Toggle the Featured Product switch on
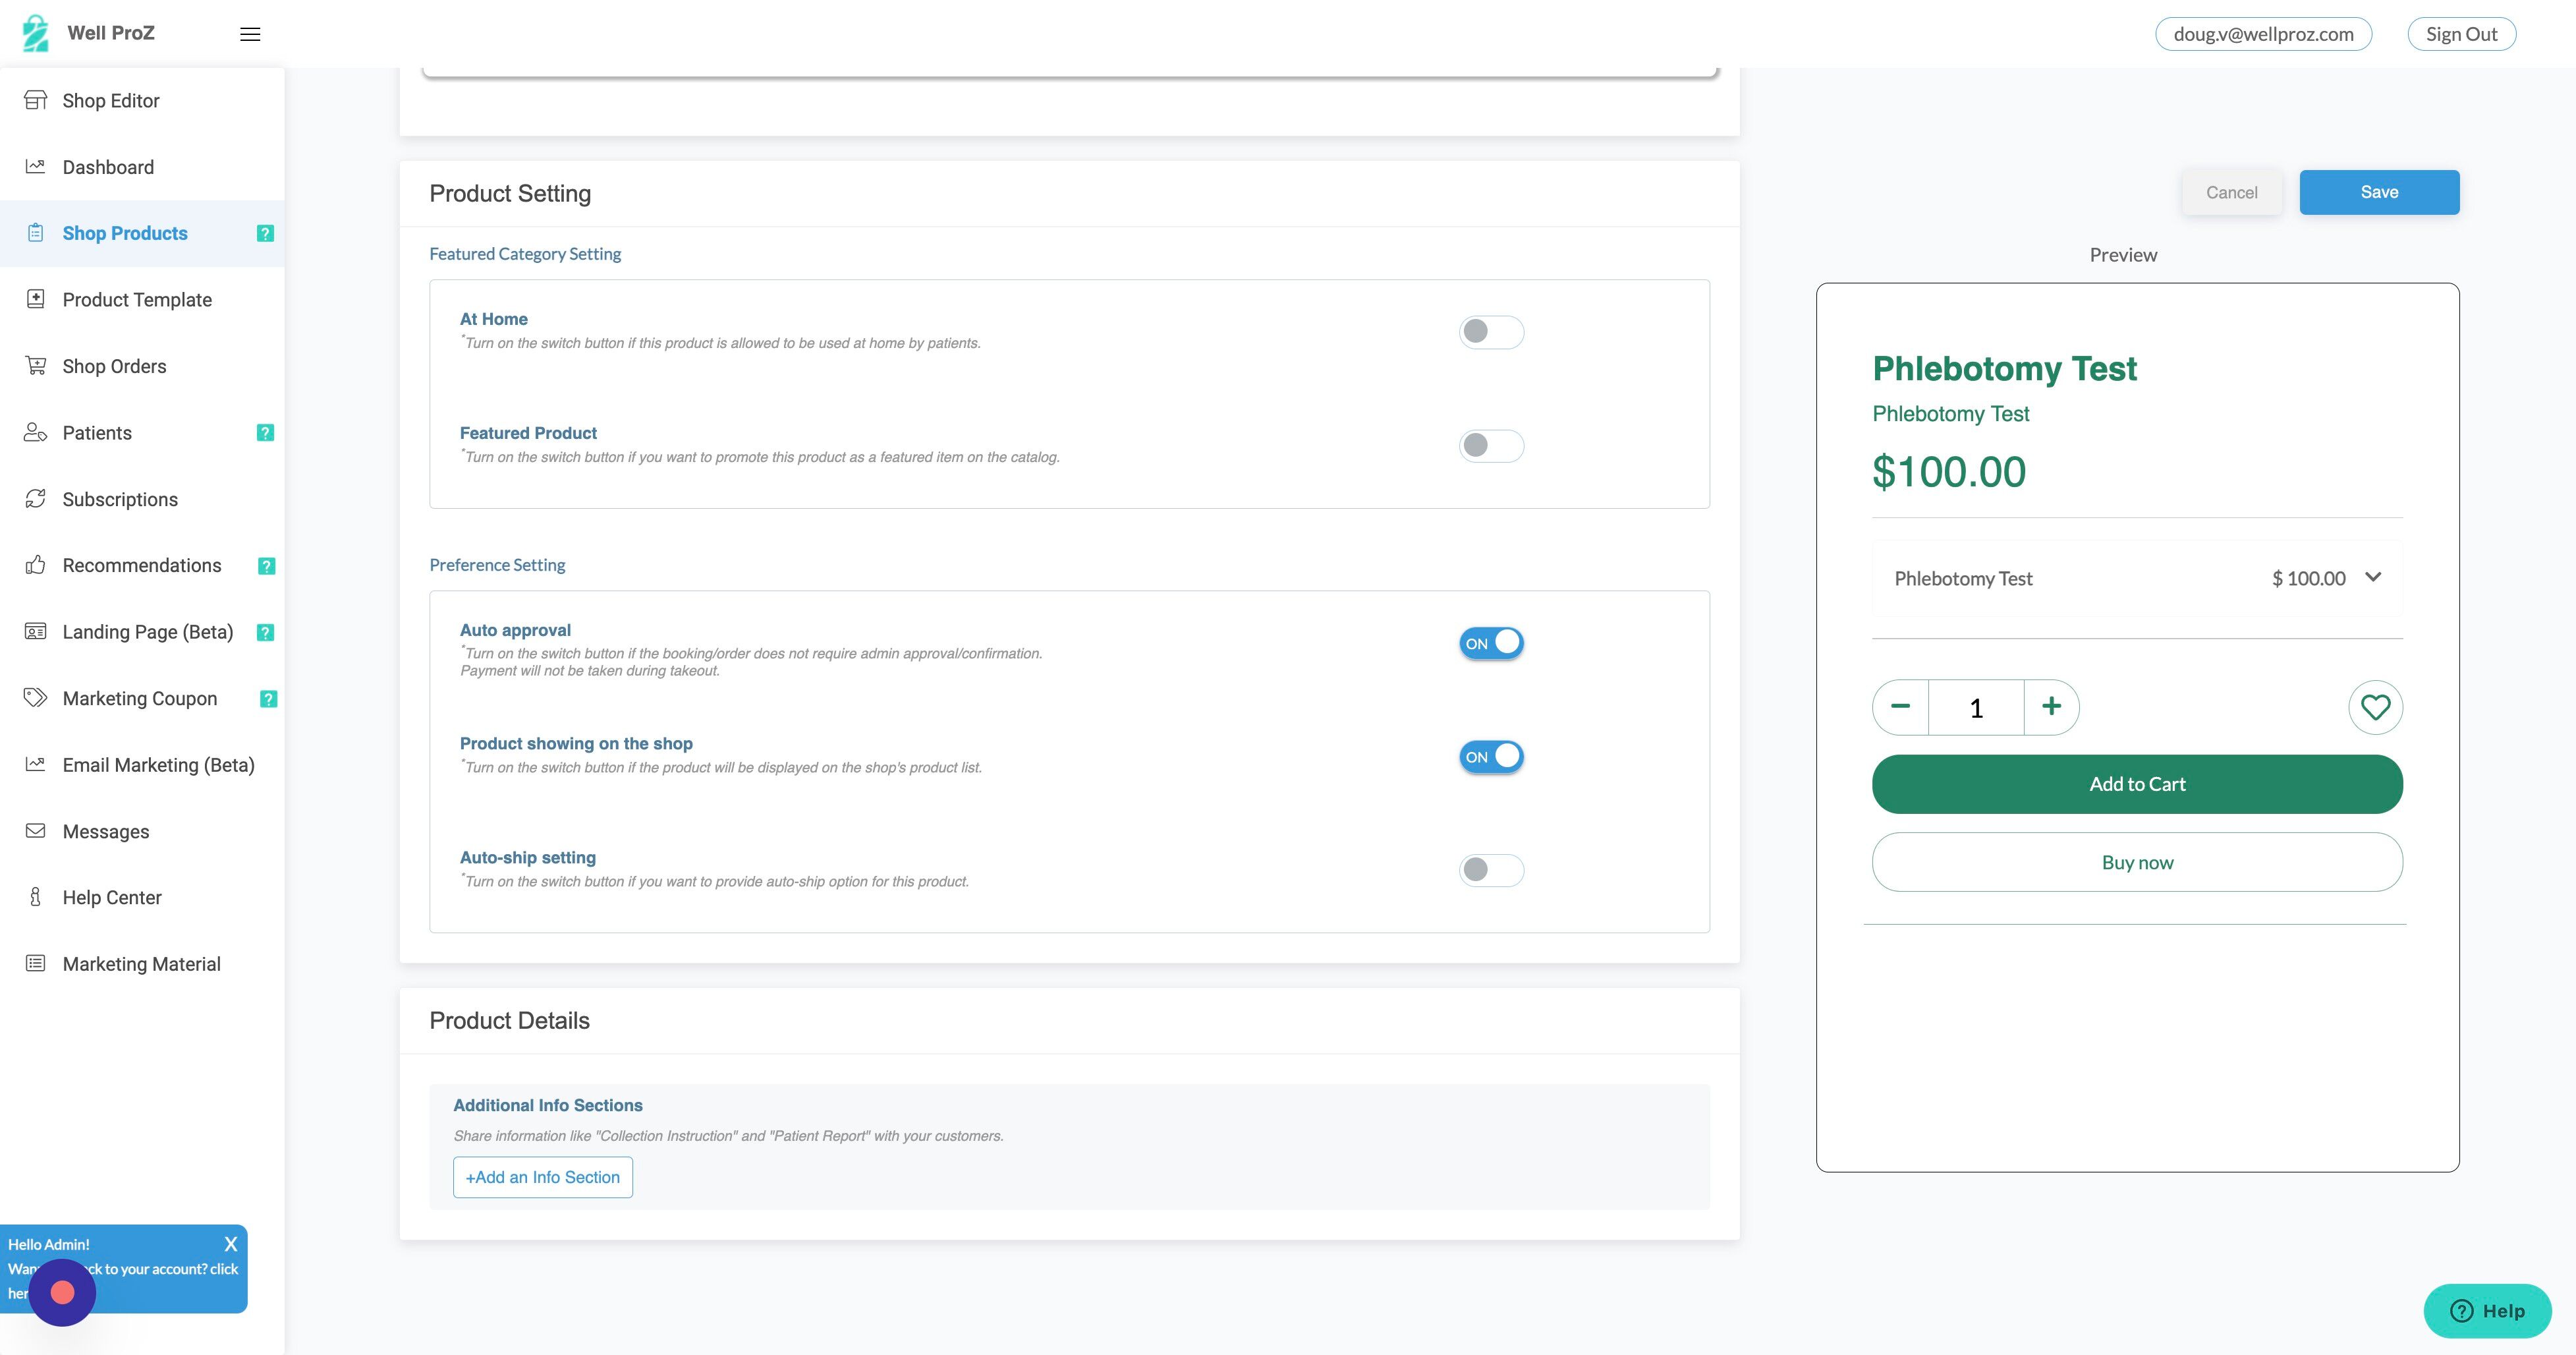The height and width of the screenshot is (1355, 2576). point(1491,446)
